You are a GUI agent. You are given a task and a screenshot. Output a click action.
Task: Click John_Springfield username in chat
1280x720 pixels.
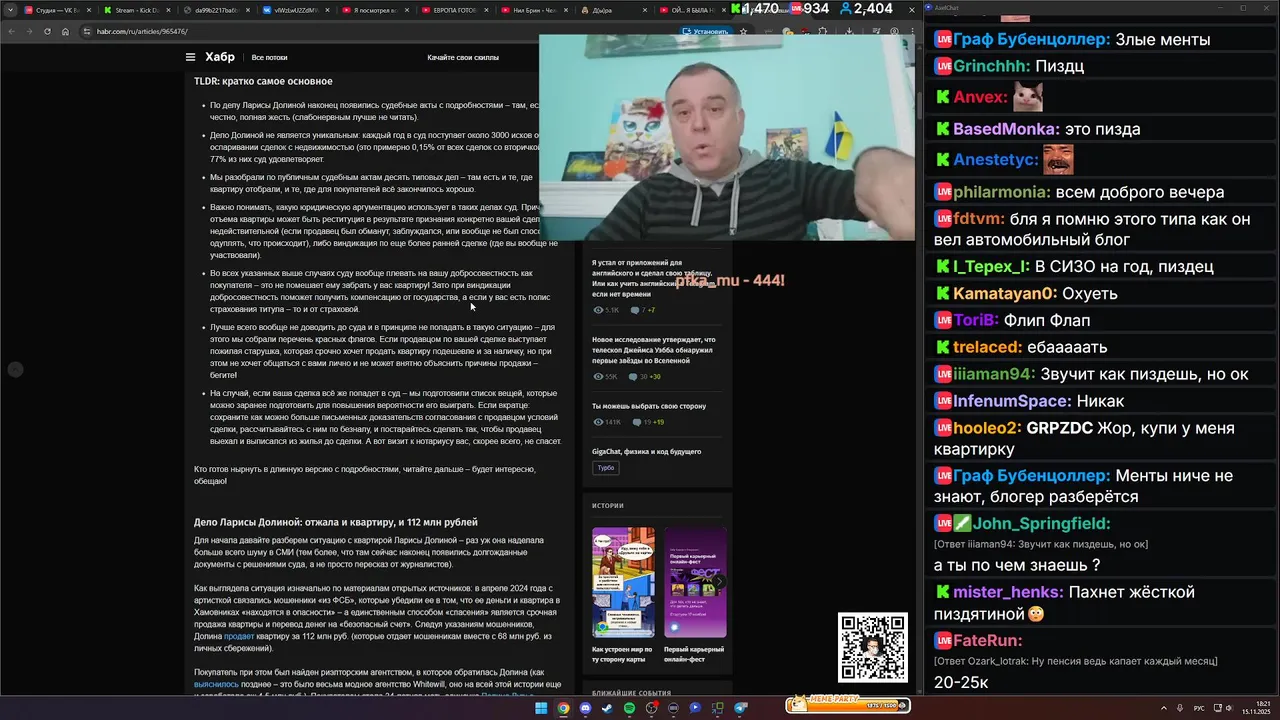1042,523
